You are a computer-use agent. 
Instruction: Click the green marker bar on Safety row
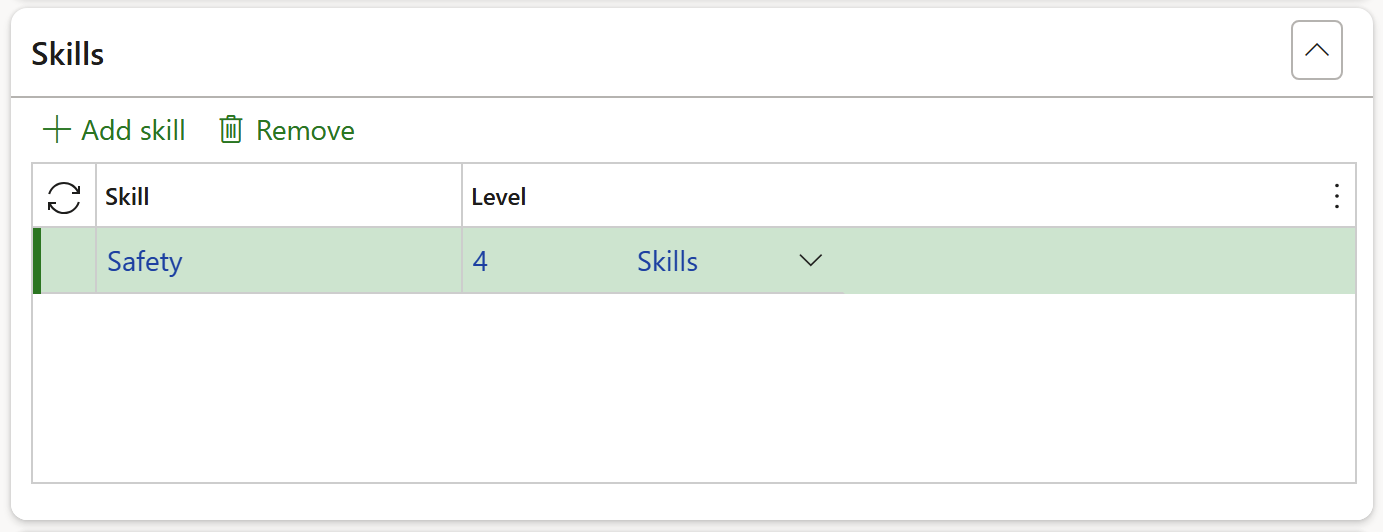coord(37,262)
